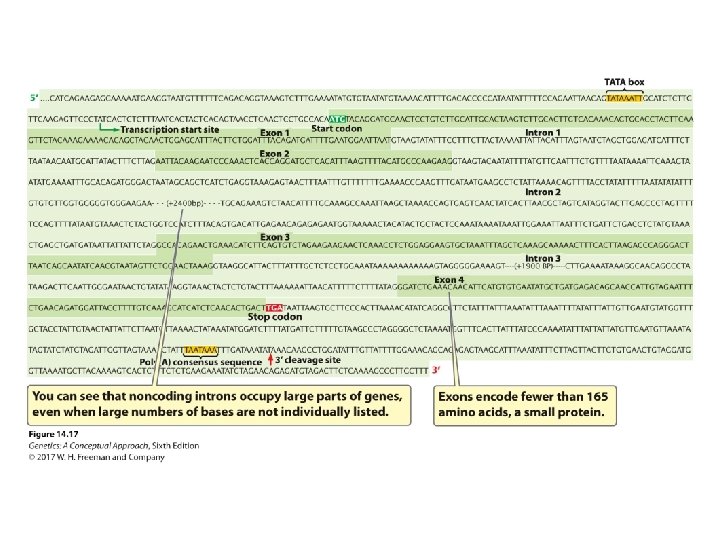The image size is (720, 540).
Task: Click the "TATA box" label
Action: click(x=624, y=82)
